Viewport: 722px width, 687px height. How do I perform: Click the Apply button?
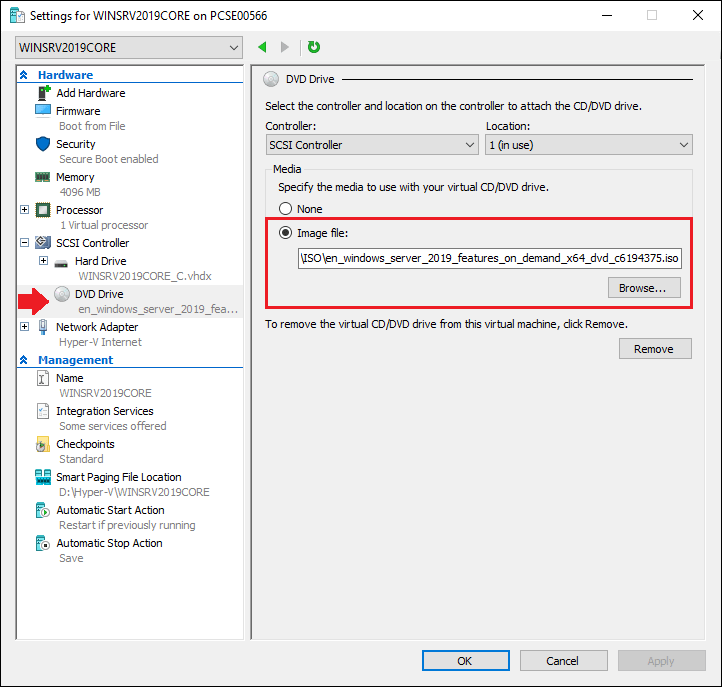(661, 661)
